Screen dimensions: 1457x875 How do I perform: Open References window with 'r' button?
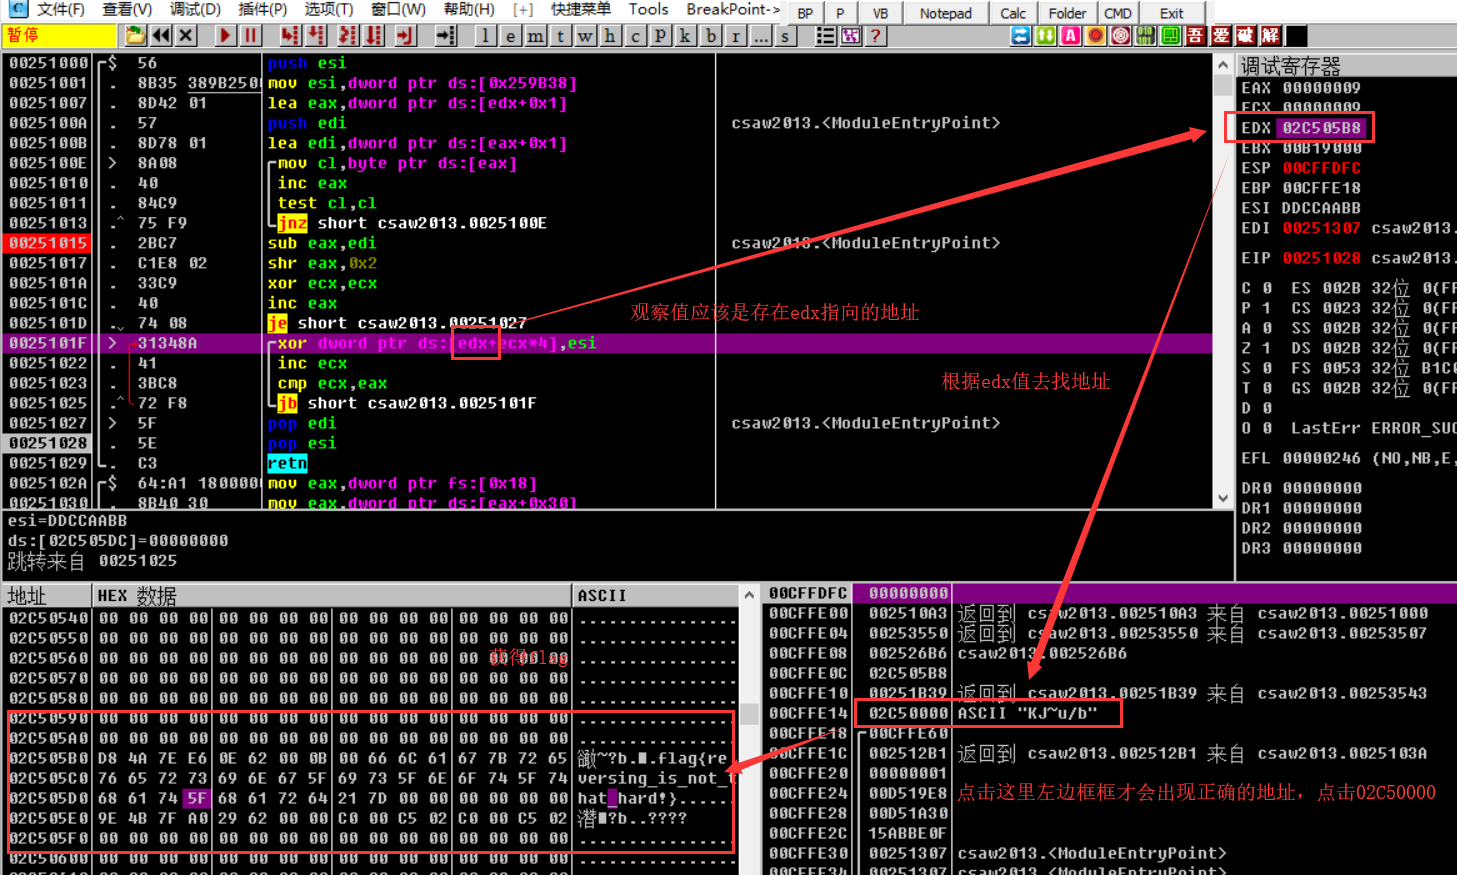pos(736,36)
